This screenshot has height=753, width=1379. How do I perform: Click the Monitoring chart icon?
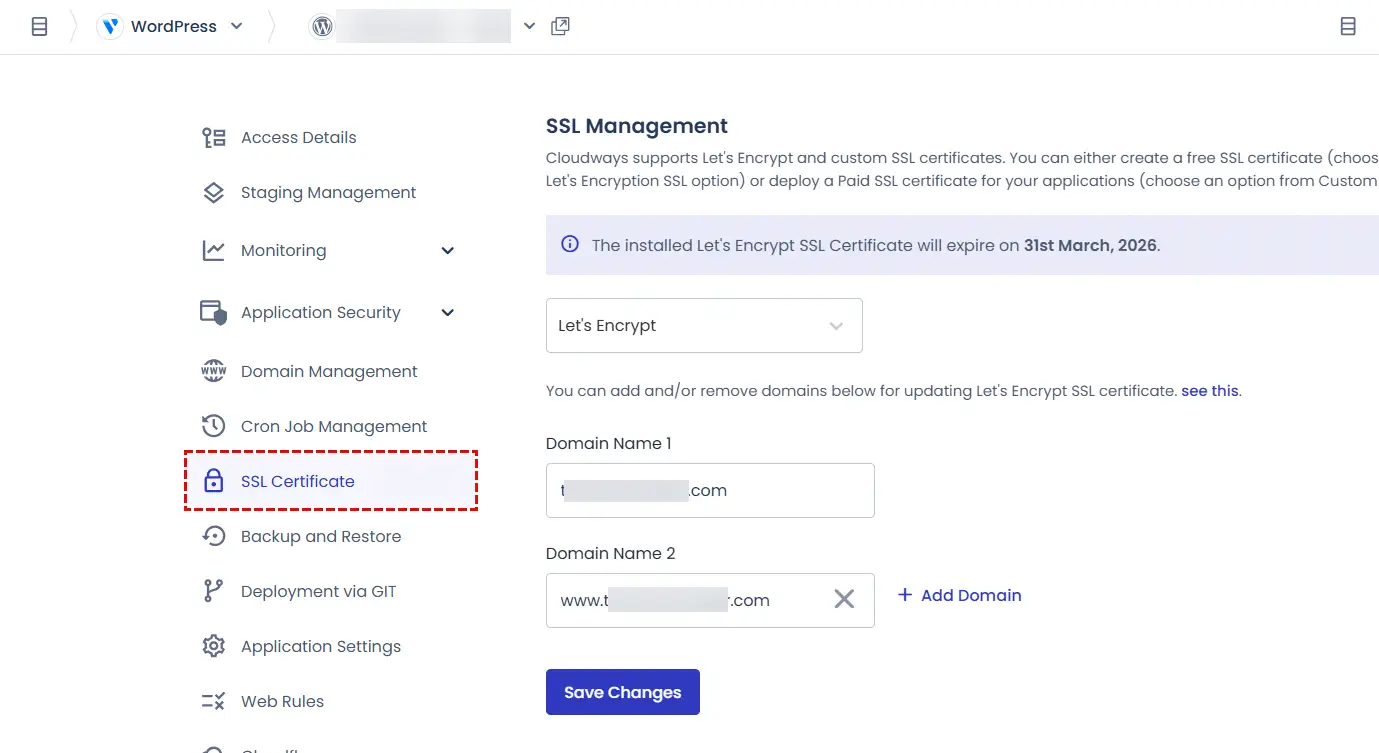[214, 250]
